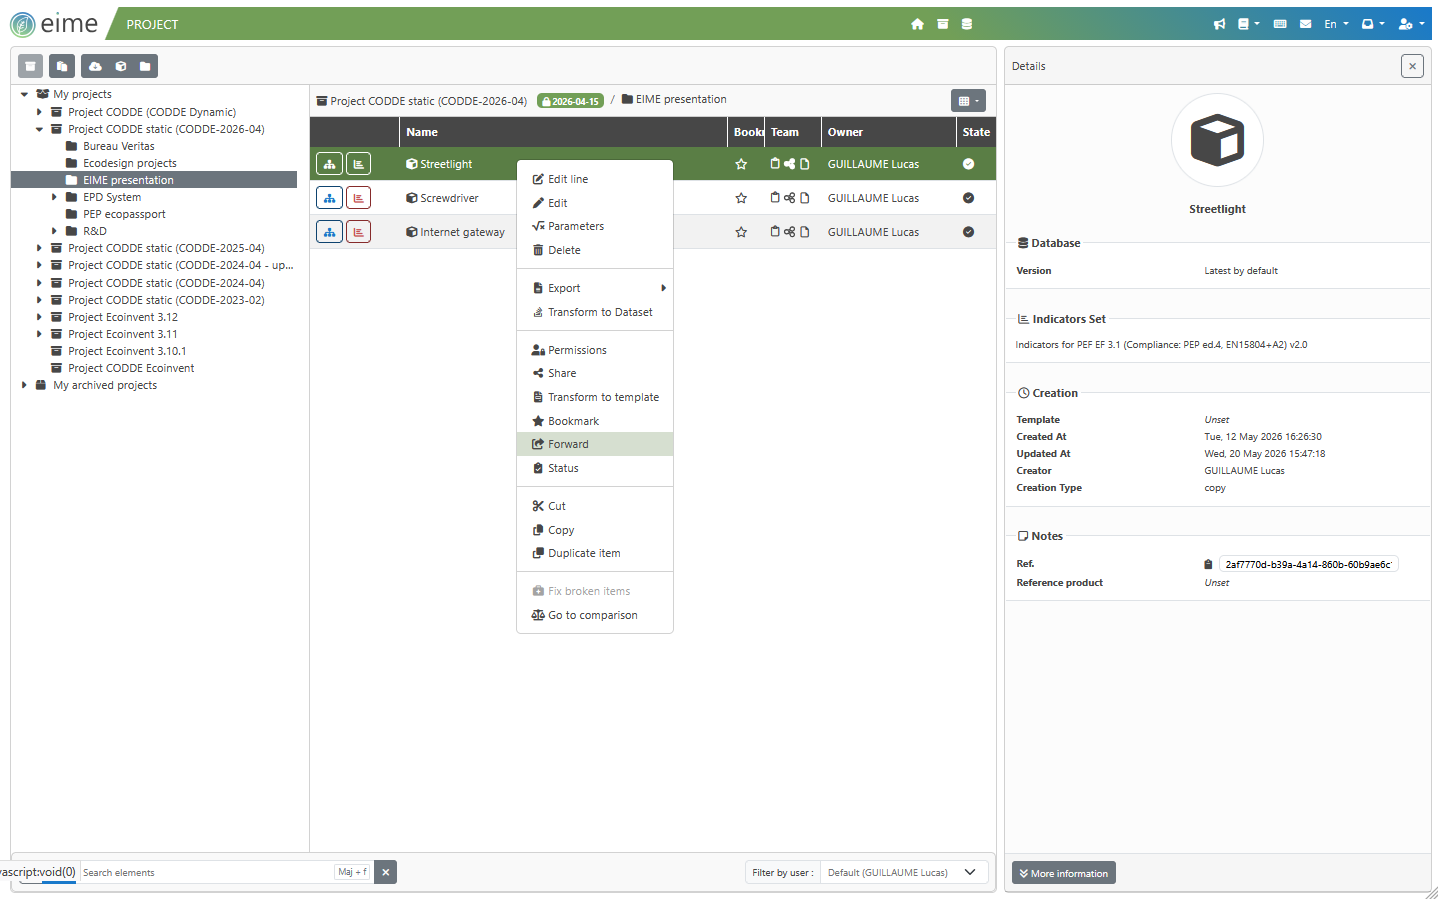Open the Screwdriver results chart icon
The height and width of the screenshot is (899, 1438).
point(358,198)
